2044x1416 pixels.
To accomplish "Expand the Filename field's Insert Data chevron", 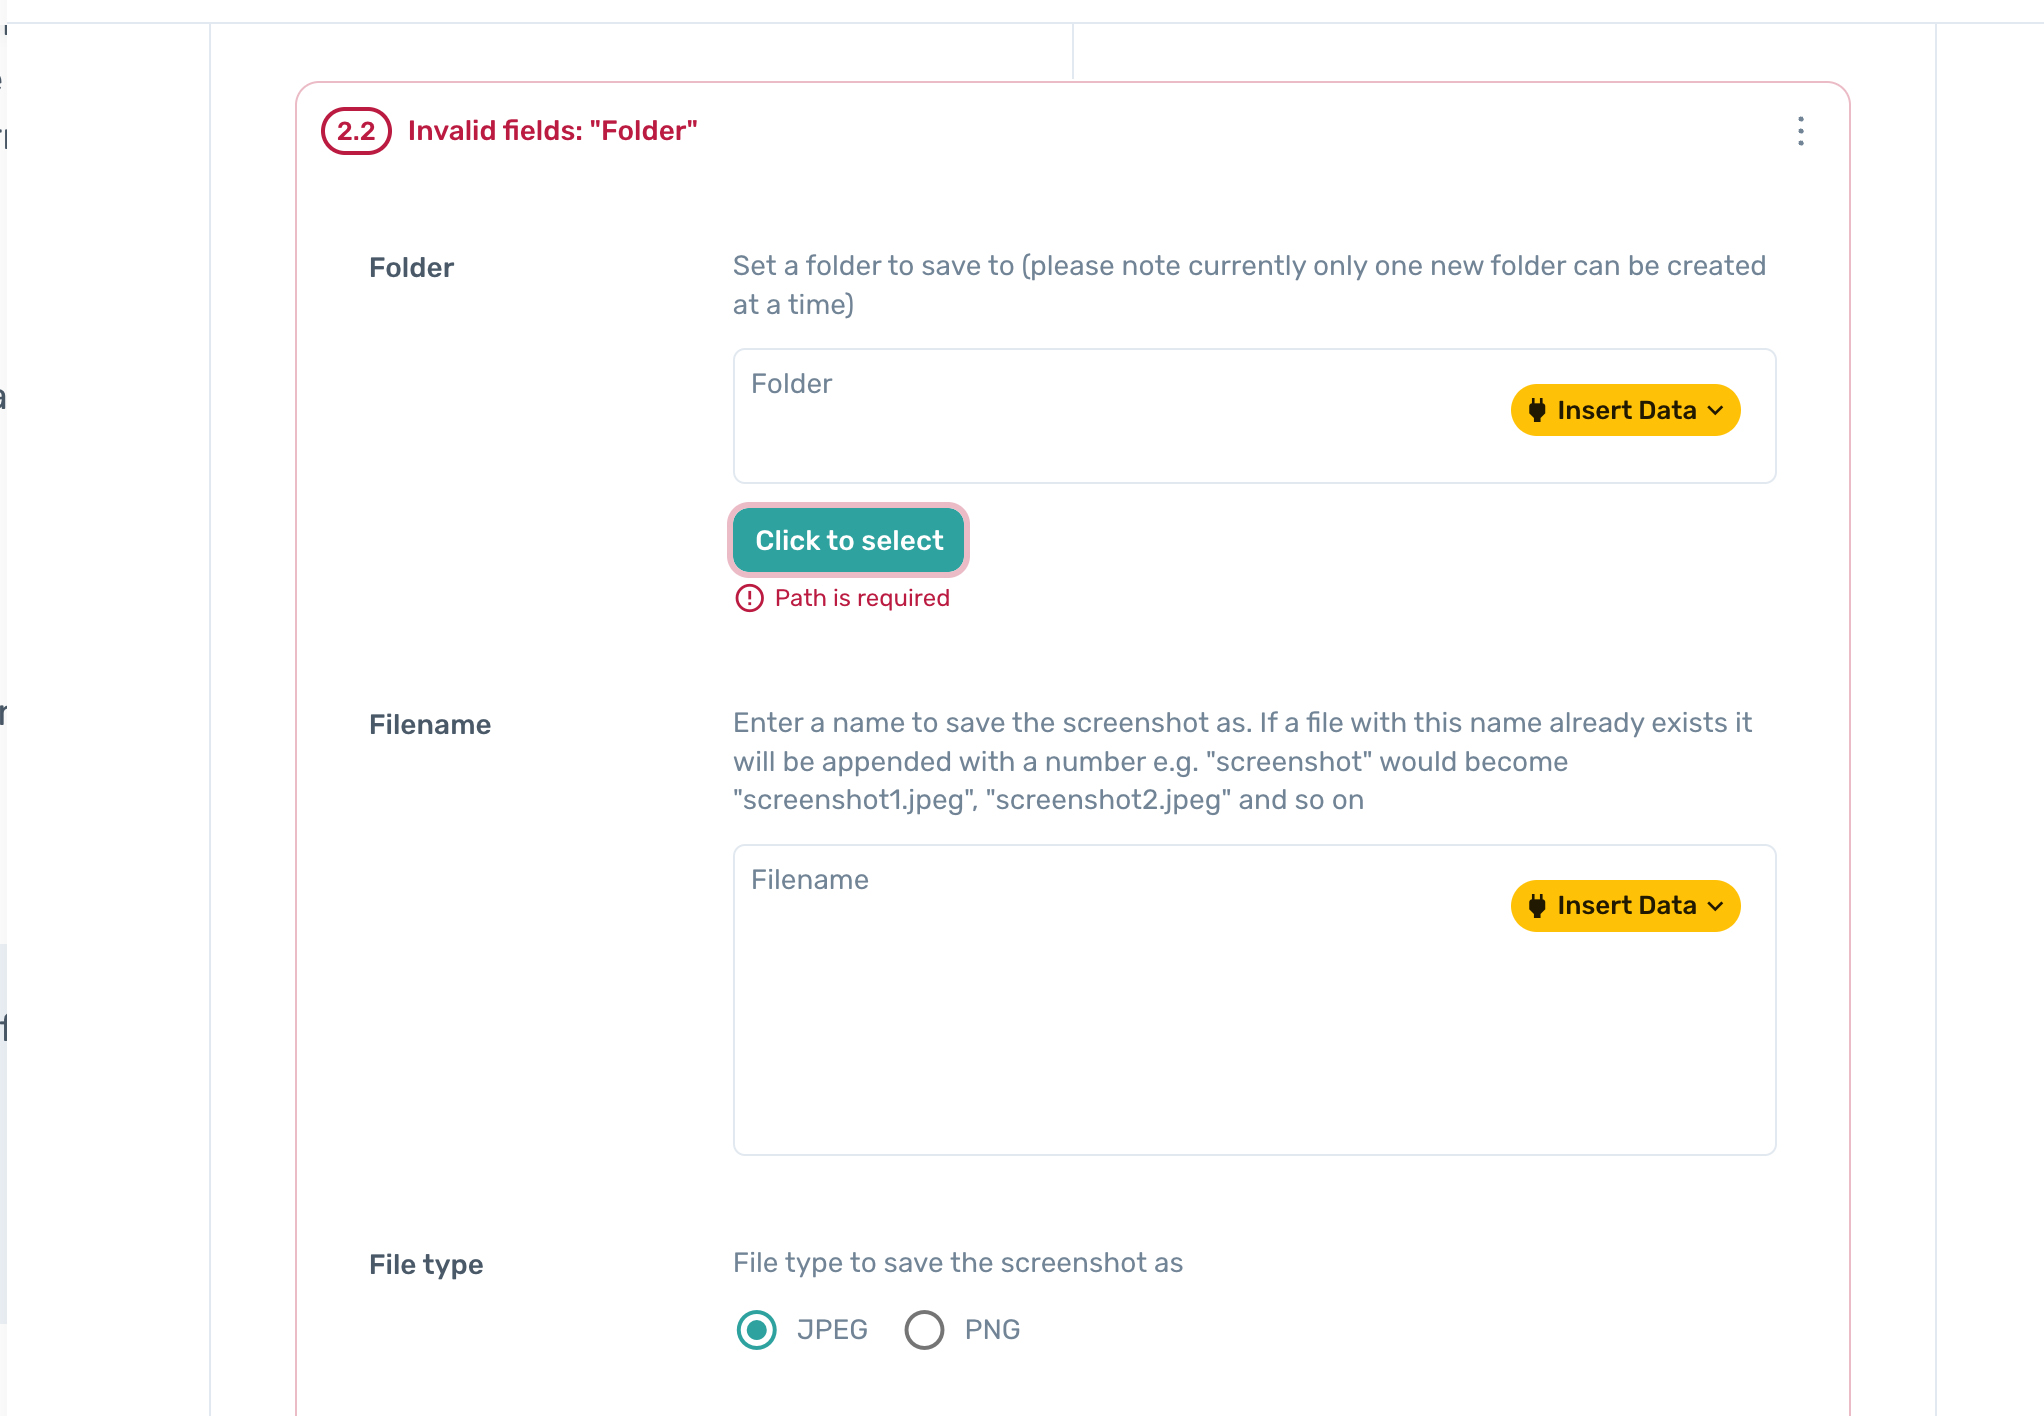I will click(1716, 906).
